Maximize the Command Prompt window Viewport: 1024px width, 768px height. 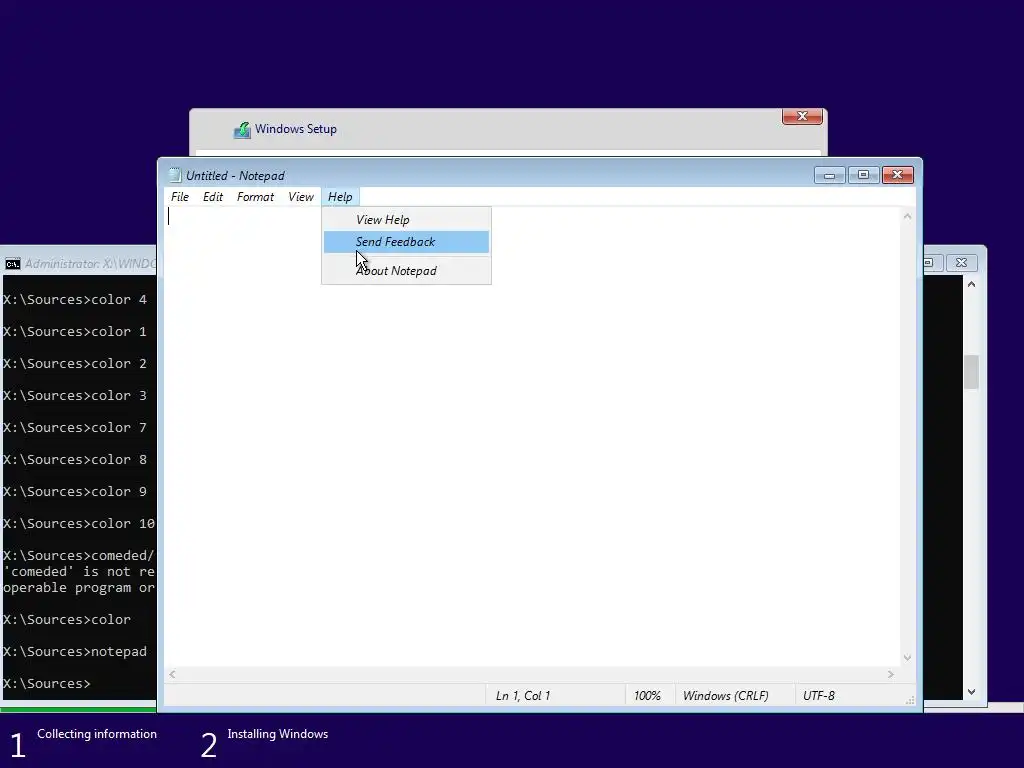[x=929, y=263]
